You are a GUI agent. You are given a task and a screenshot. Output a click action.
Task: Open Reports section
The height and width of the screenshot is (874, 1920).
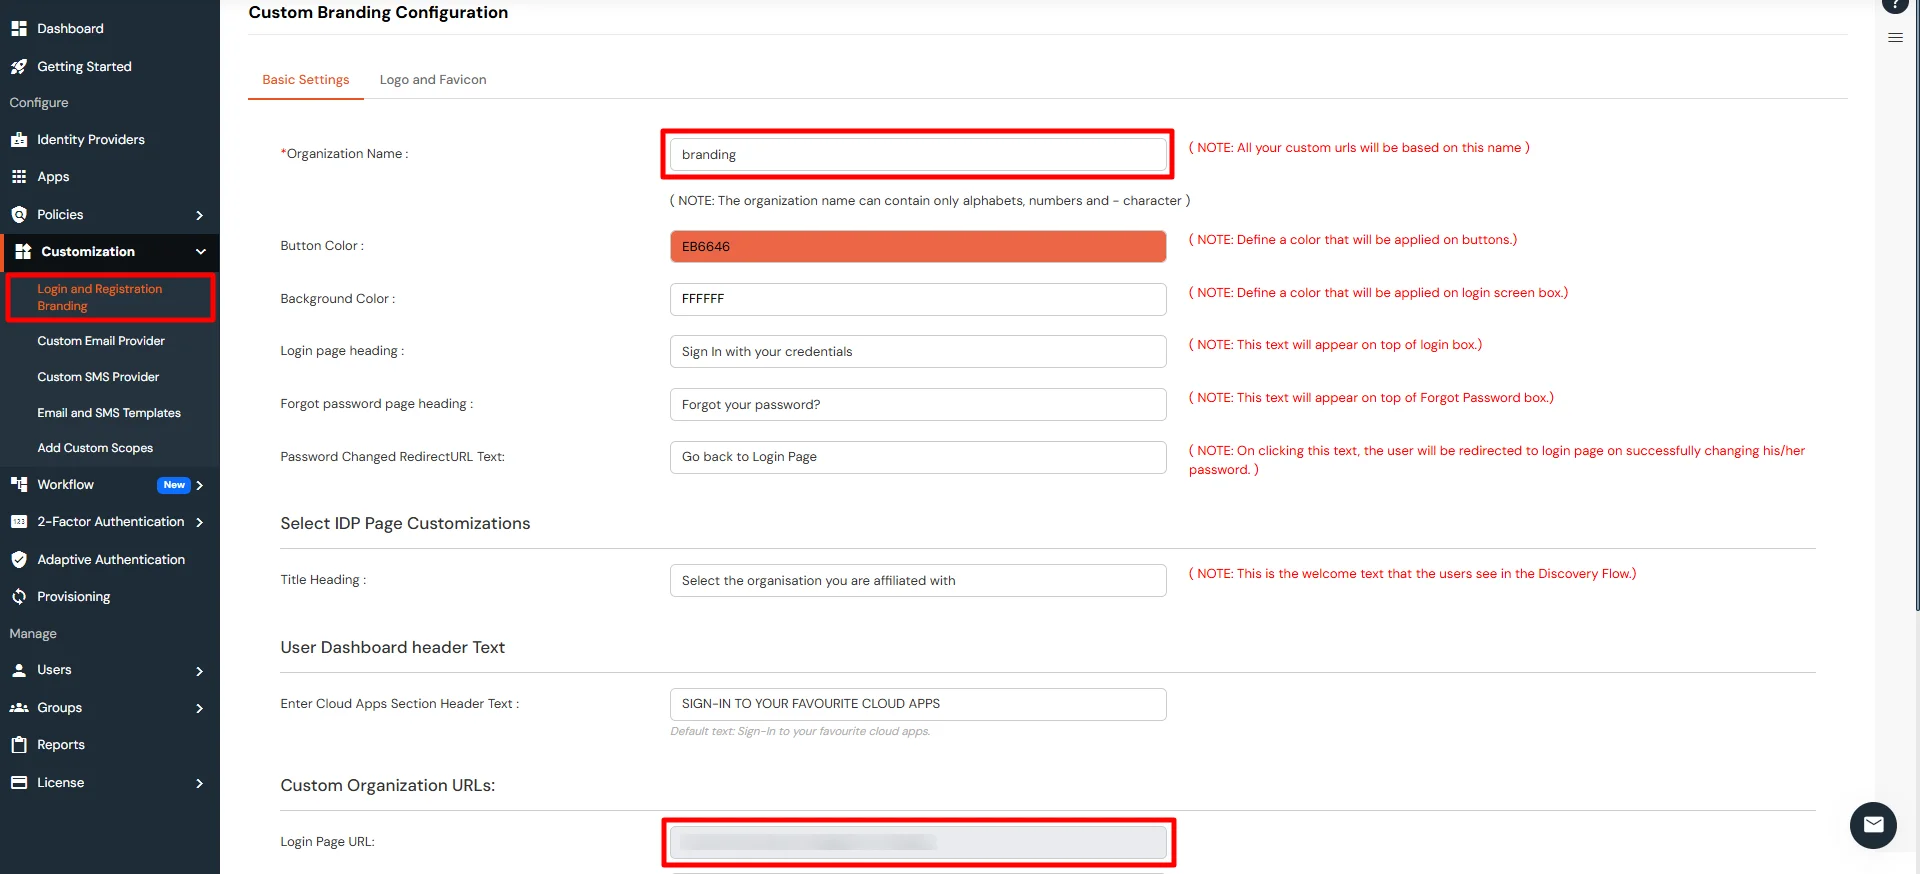[x=61, y=745]
